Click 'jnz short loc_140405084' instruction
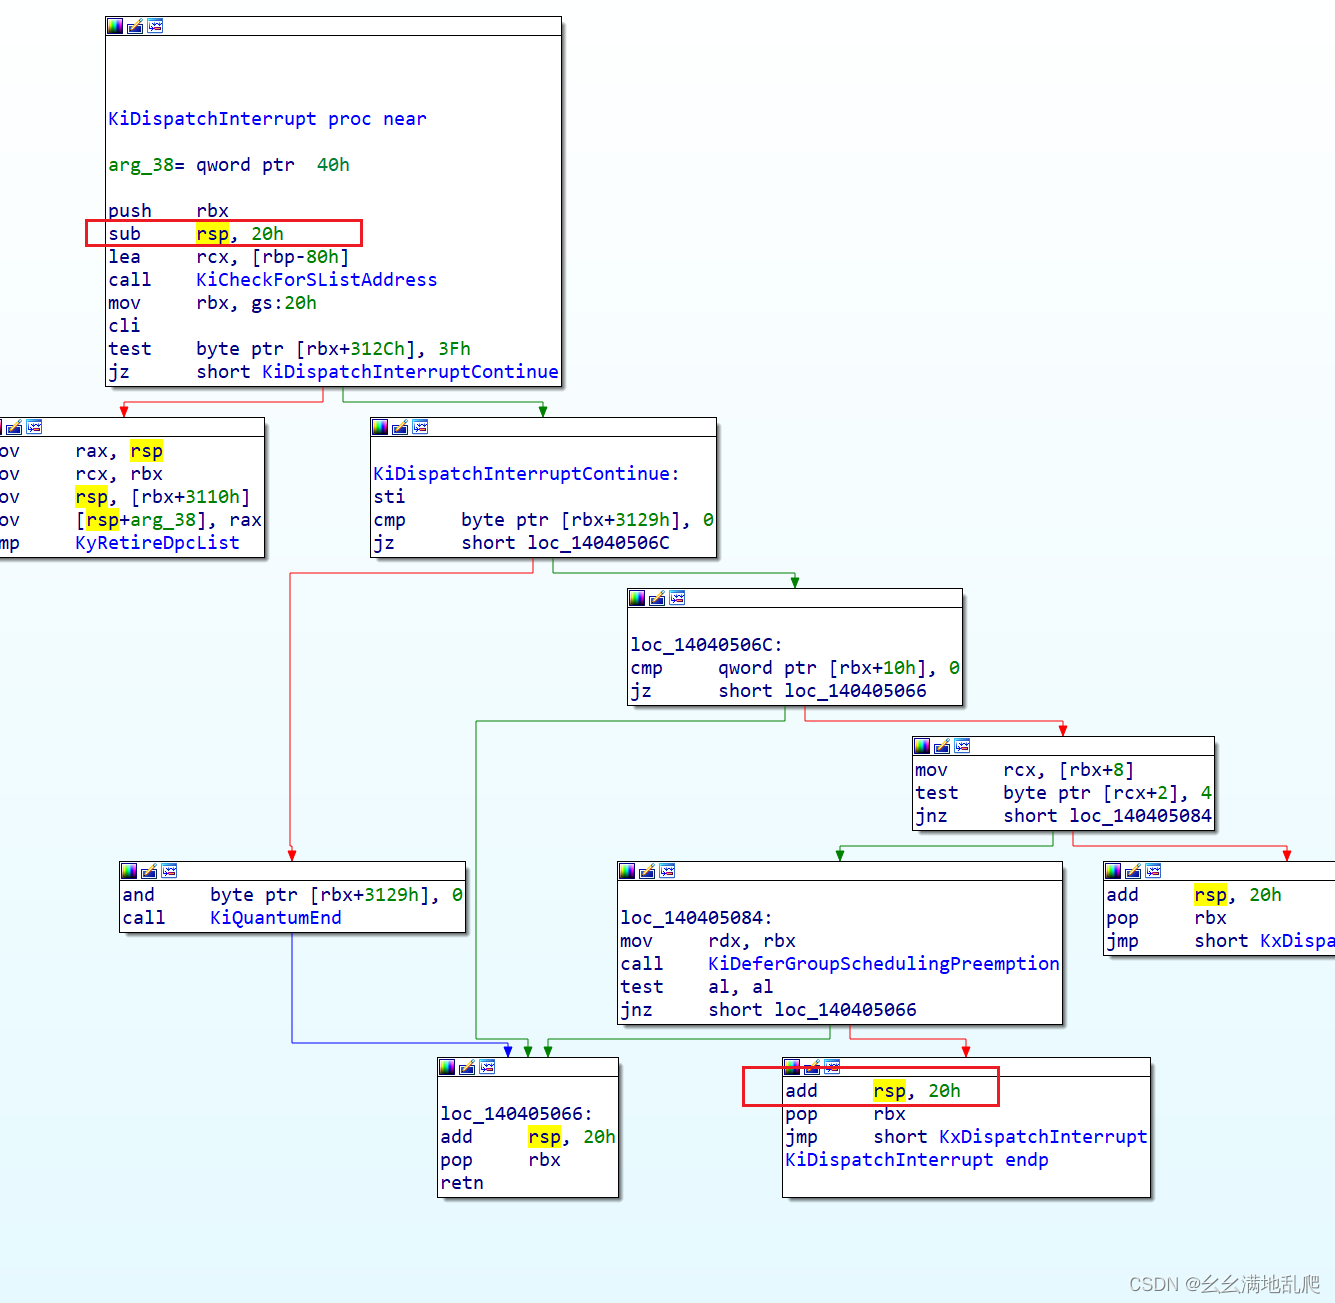The height and width of the screenshot is (1303, 1335). 1064,816
